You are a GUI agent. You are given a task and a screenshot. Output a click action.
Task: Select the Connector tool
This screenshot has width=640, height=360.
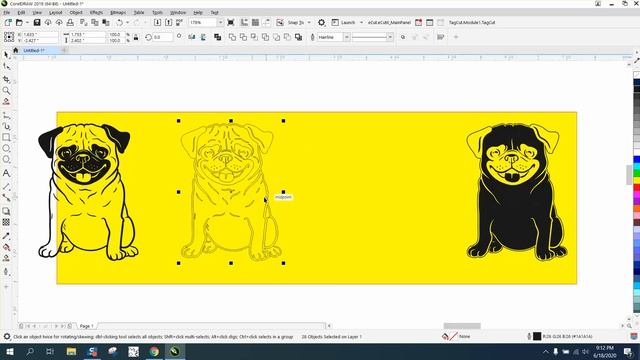(6, 198)
